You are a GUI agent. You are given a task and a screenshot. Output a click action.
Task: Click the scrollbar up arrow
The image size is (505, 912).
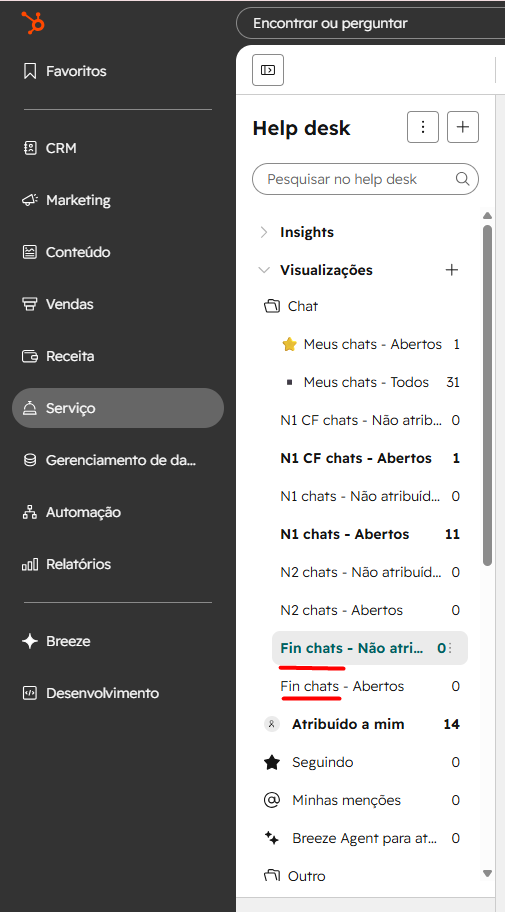[x=488, y=216]
